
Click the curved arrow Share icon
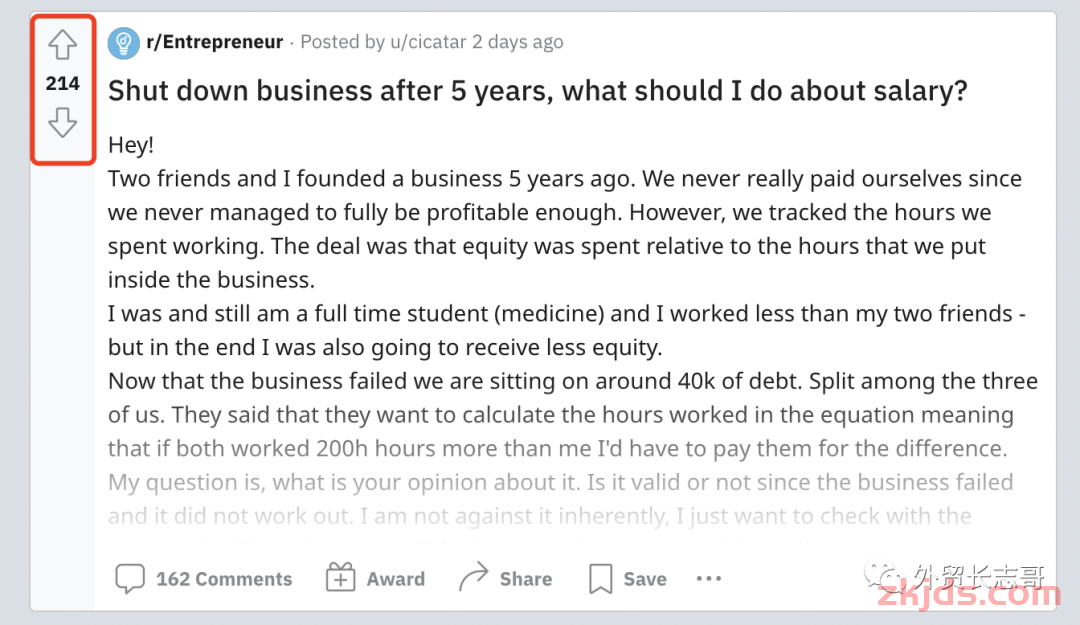[473, 577]
